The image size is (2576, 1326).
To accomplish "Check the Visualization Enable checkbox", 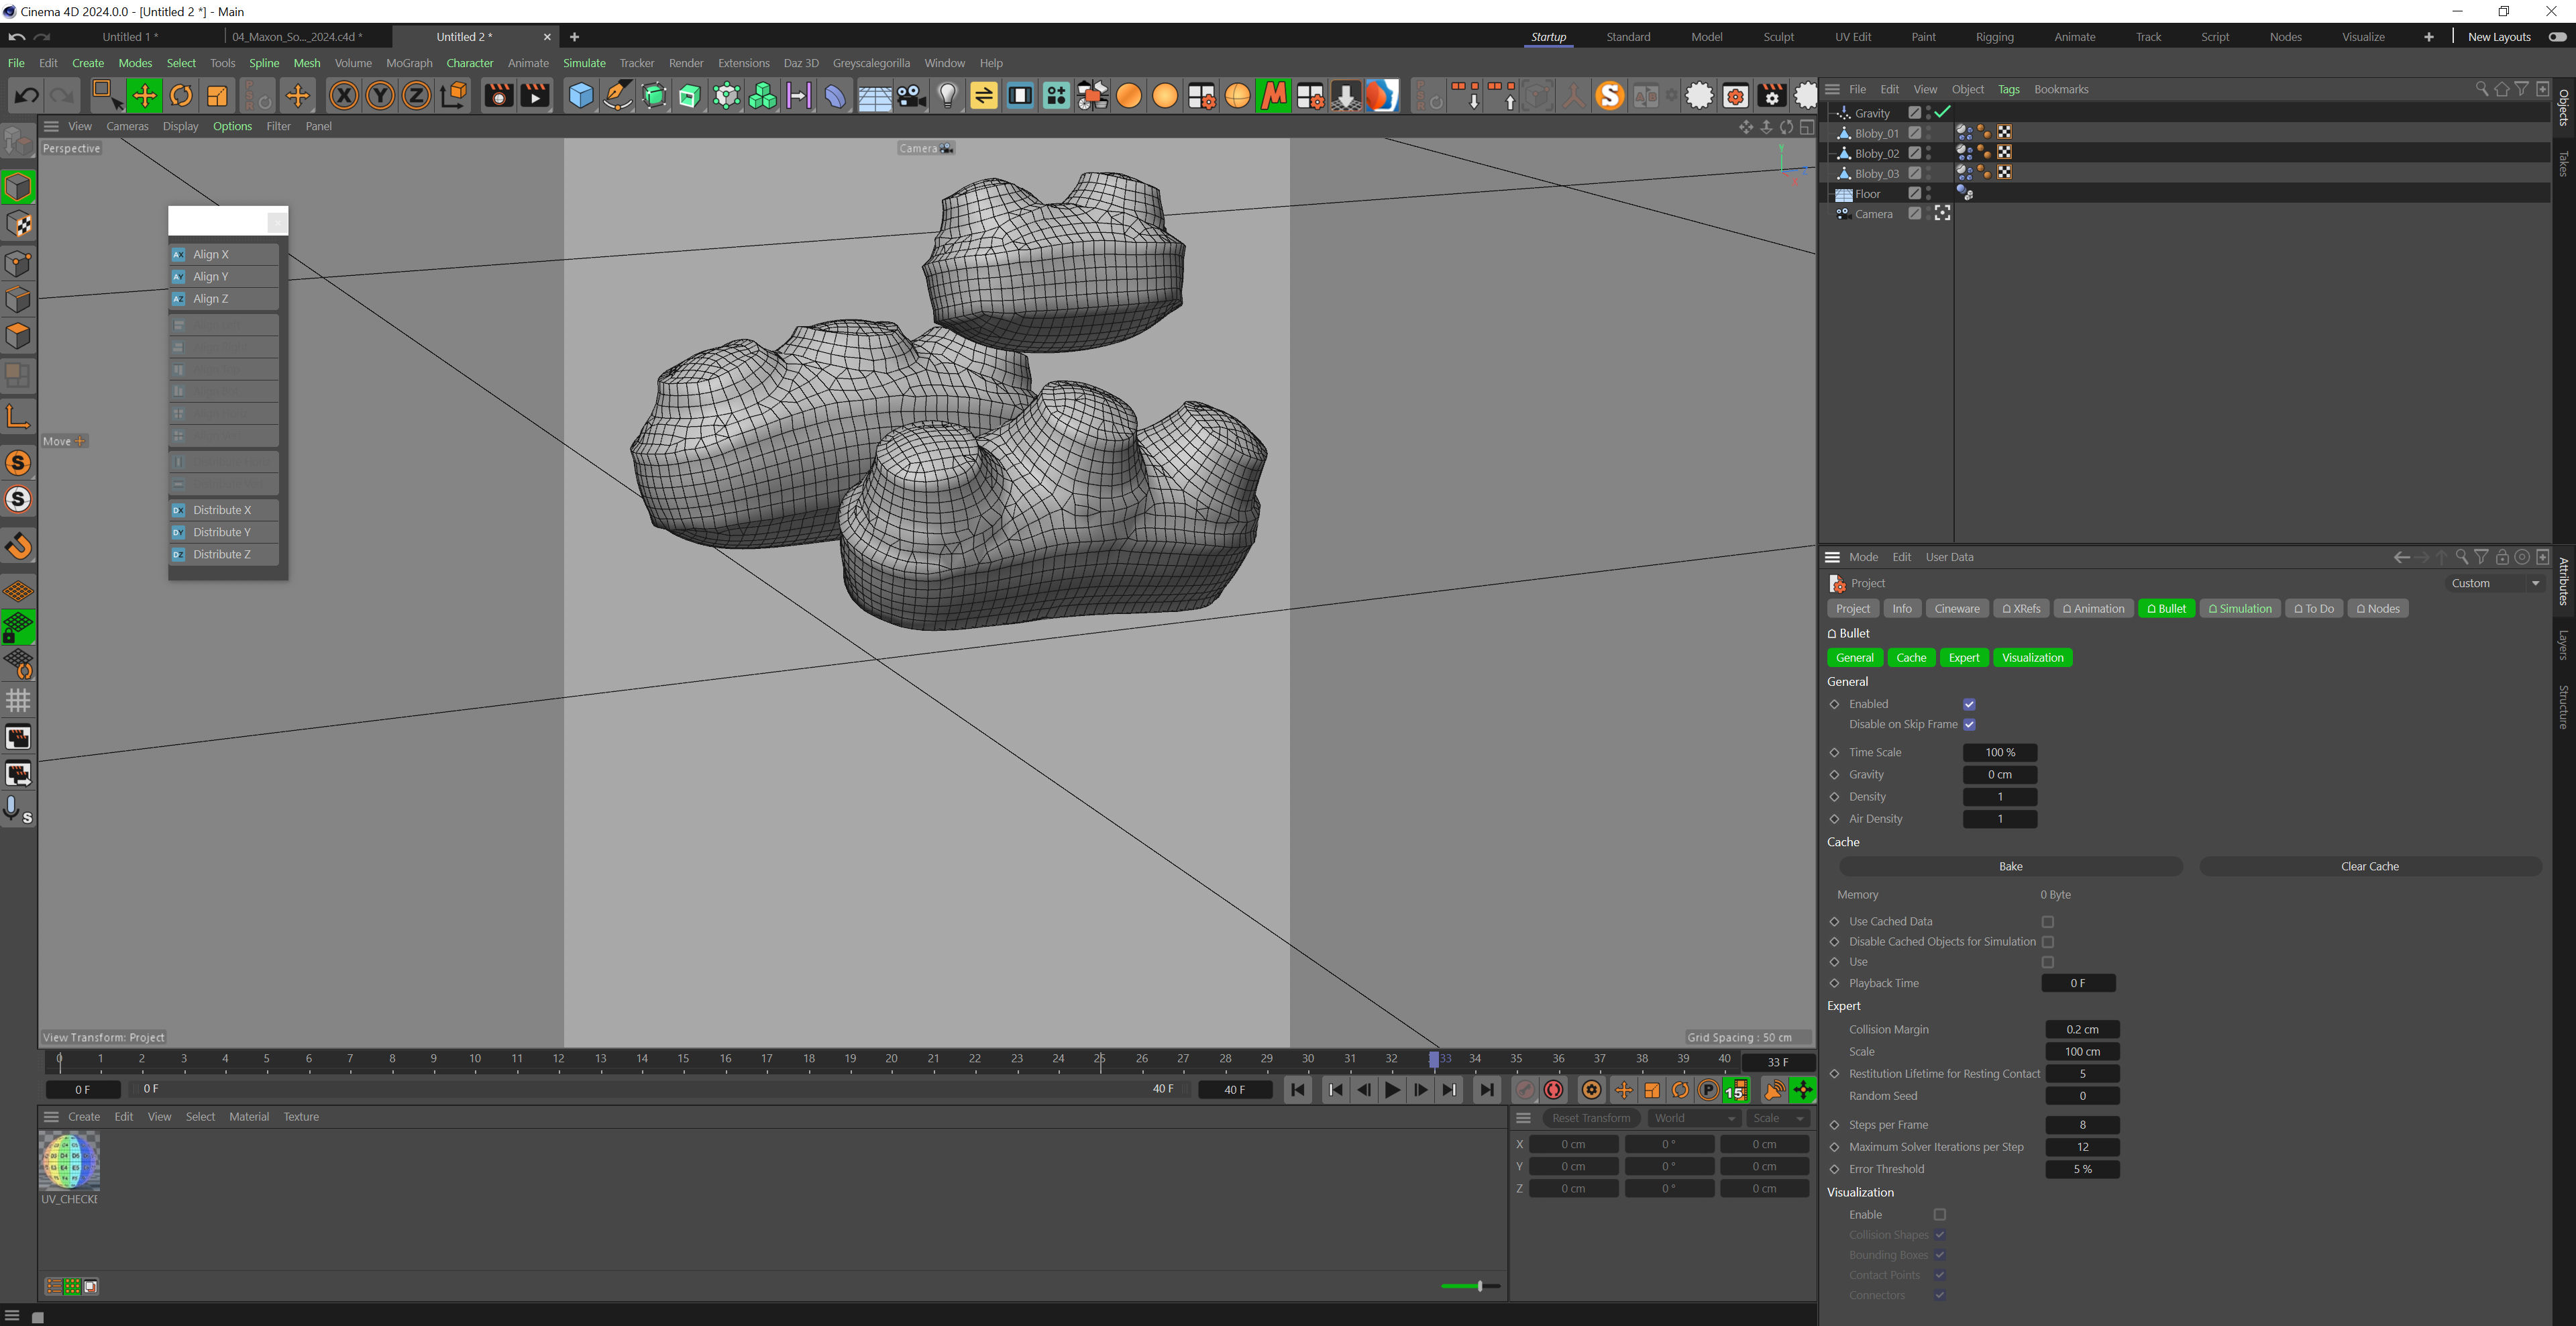I will [1939, 1215].
